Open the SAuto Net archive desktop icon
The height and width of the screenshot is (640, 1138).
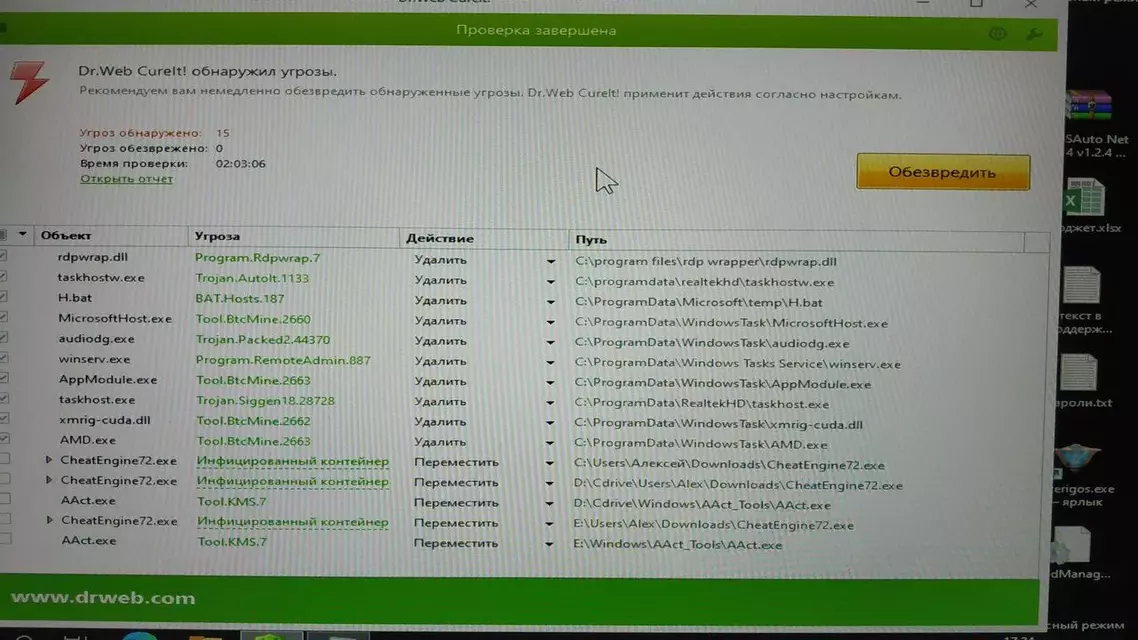pyautogui.click(x=1093, y=123)
